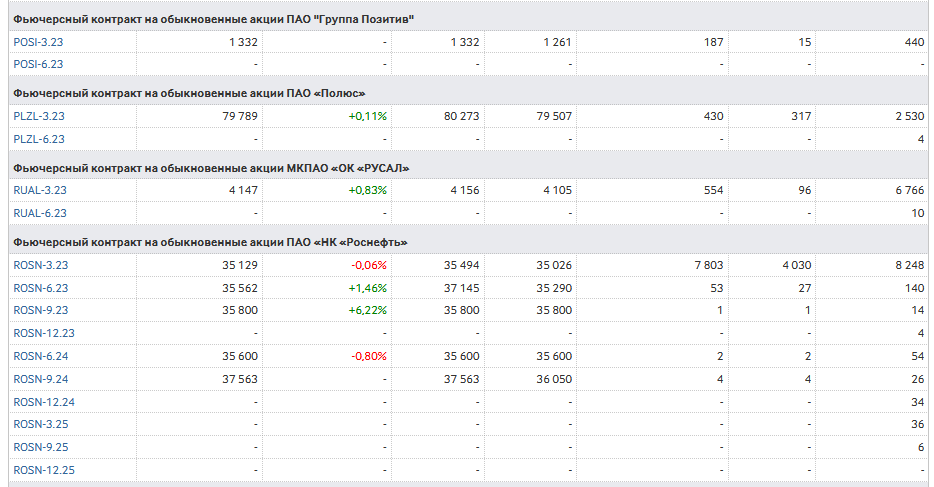Click the 54 value in ROSN-6.24 row

point(918,356)
